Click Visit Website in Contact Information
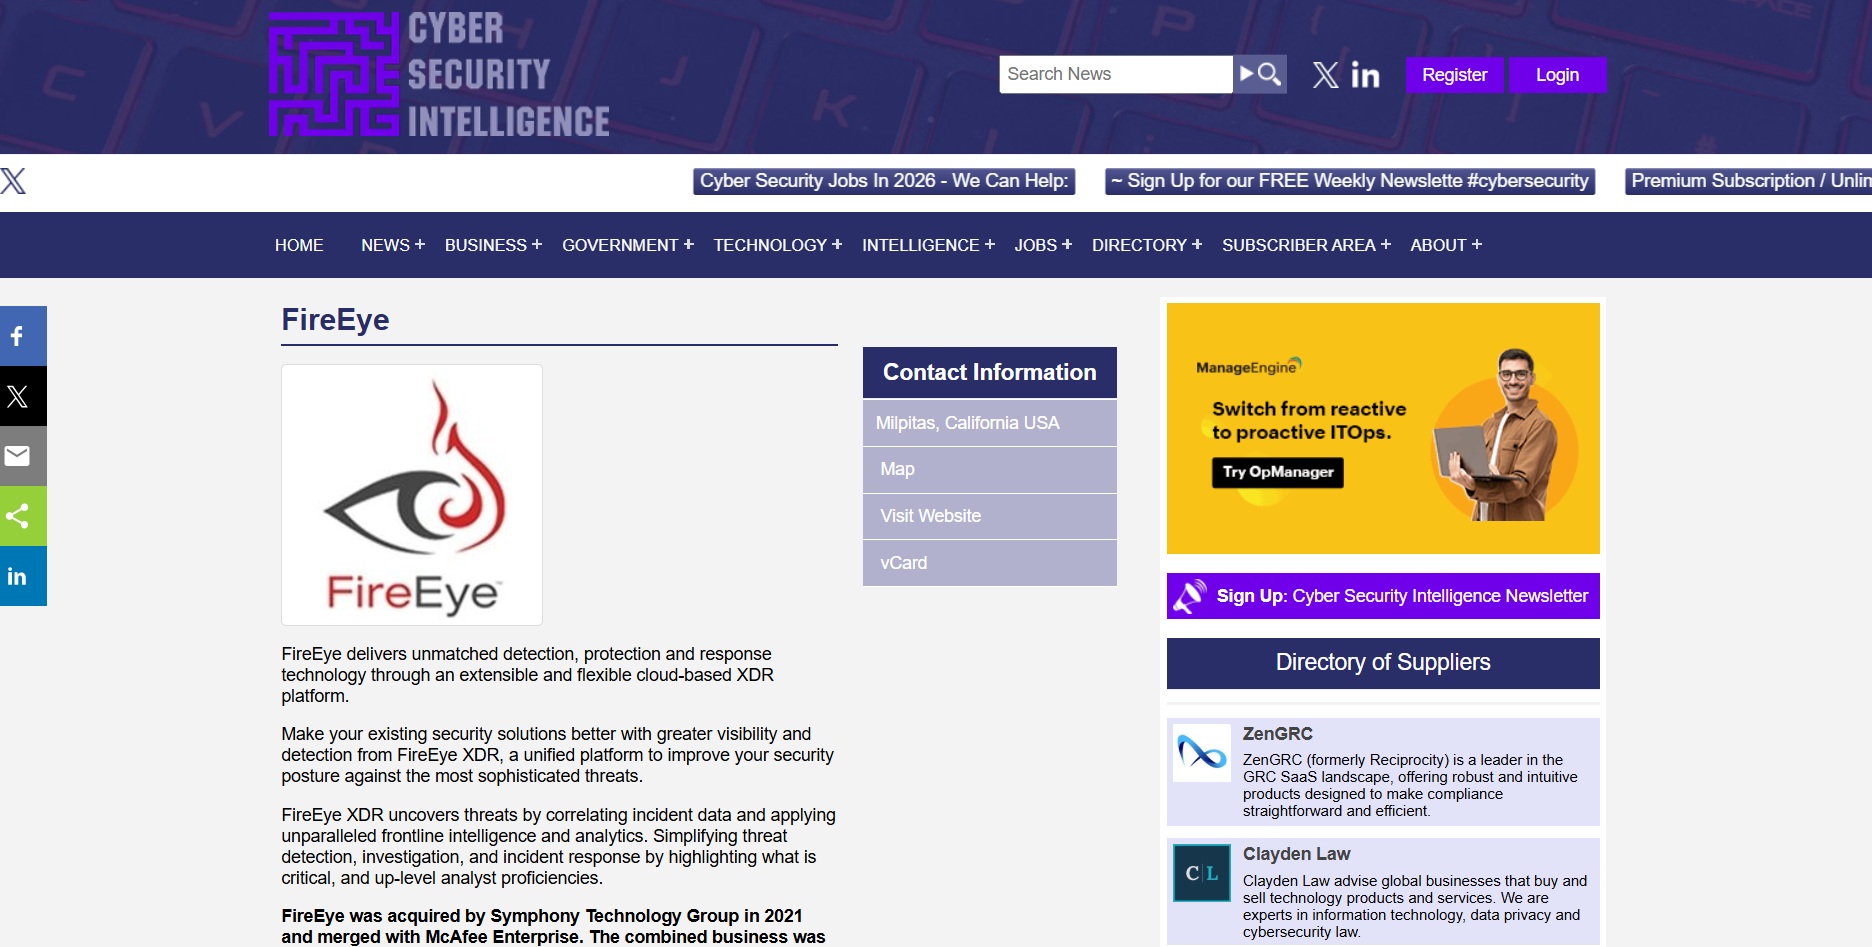Screen dimensions: 1872x947 coord(990,516)
